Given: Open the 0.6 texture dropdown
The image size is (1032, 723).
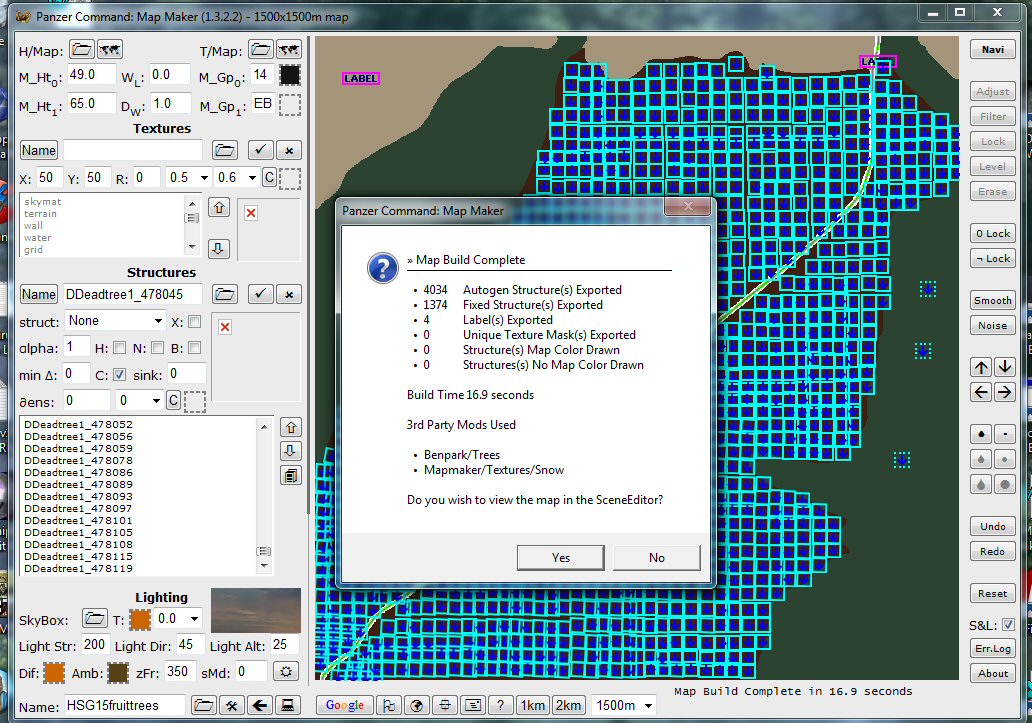Looking at the screenshot, I should (x=252, y=178).
